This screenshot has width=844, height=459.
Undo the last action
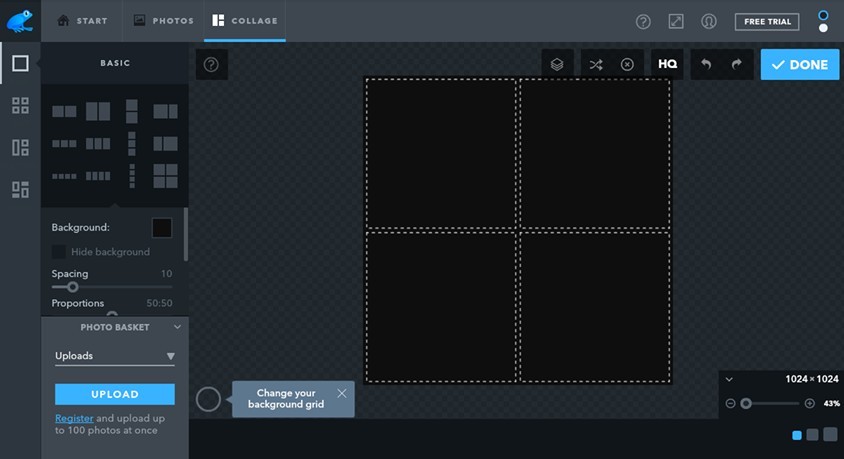706,65
